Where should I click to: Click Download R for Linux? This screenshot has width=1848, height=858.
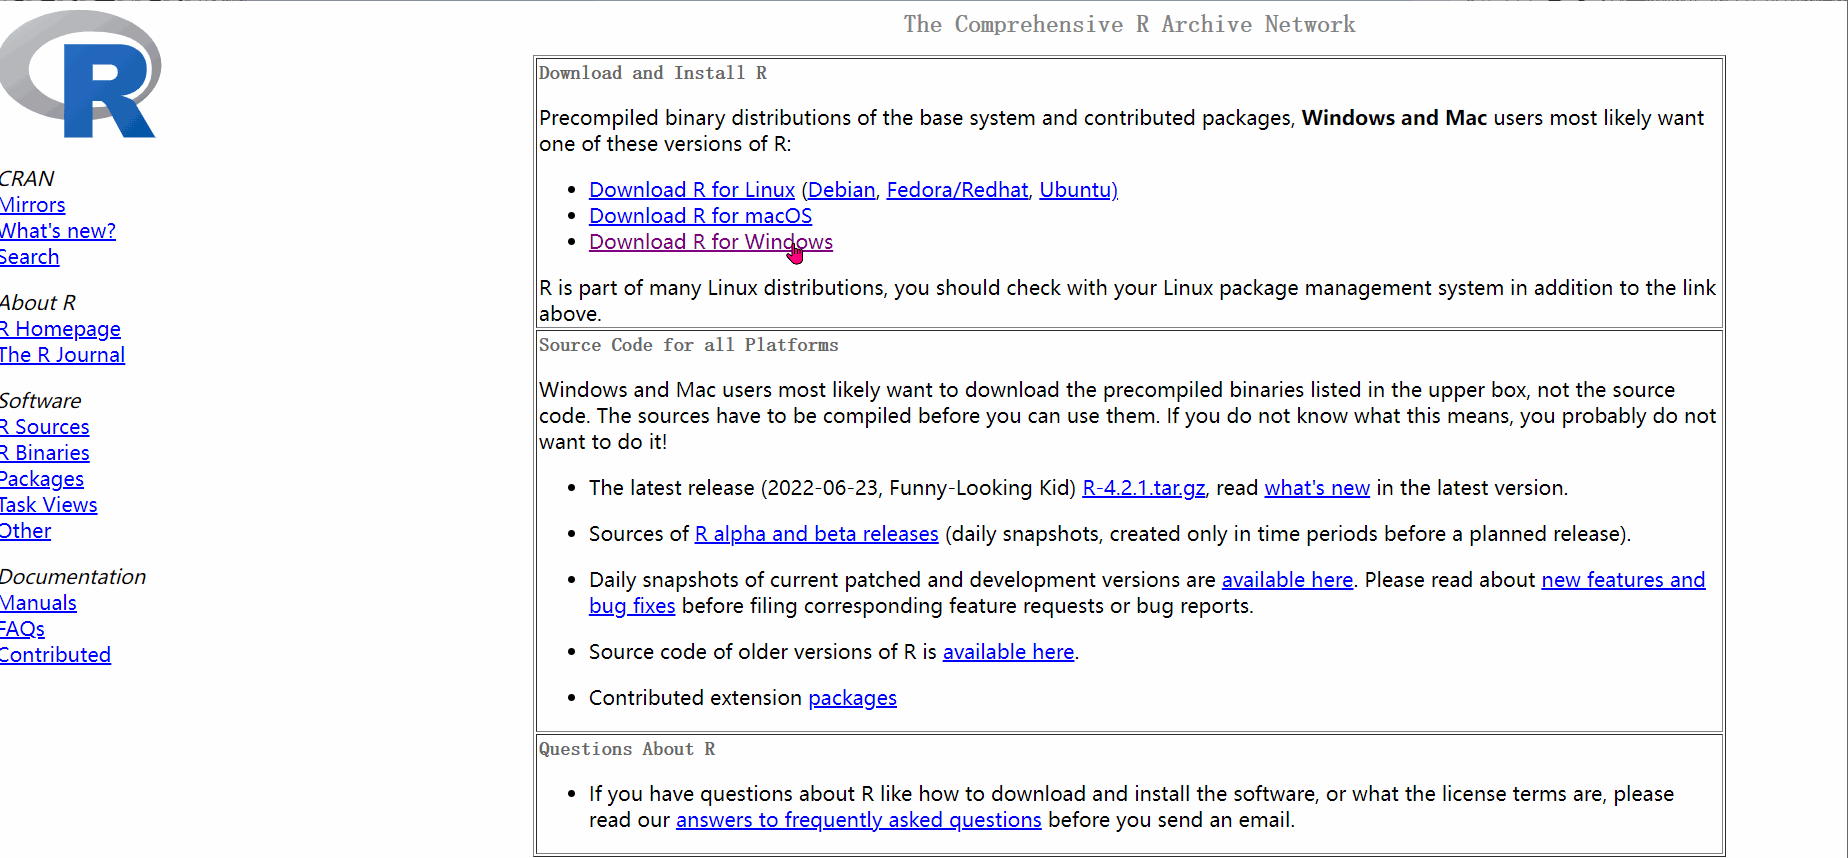tap(692, 190)
